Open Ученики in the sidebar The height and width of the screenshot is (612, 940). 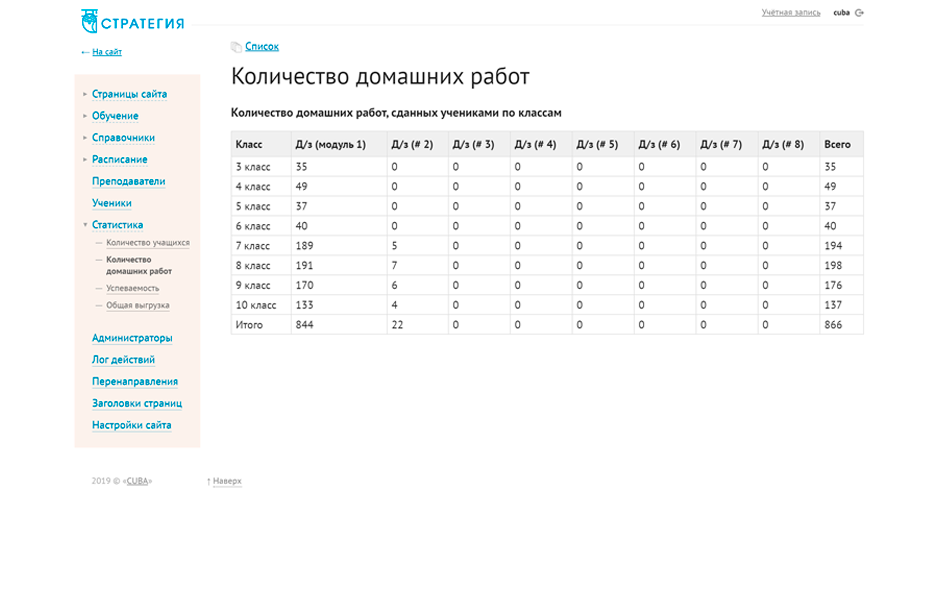tap(112, 204)
